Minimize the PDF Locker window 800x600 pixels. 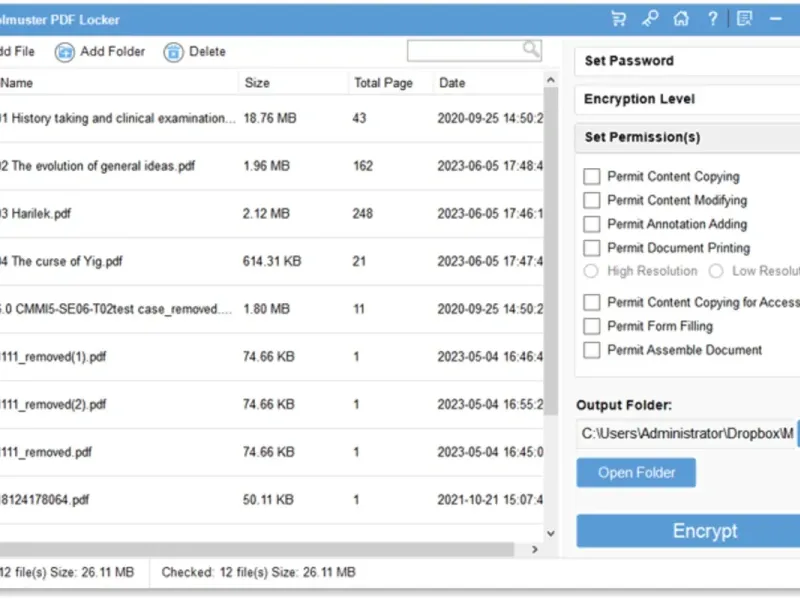pos(776,19)
